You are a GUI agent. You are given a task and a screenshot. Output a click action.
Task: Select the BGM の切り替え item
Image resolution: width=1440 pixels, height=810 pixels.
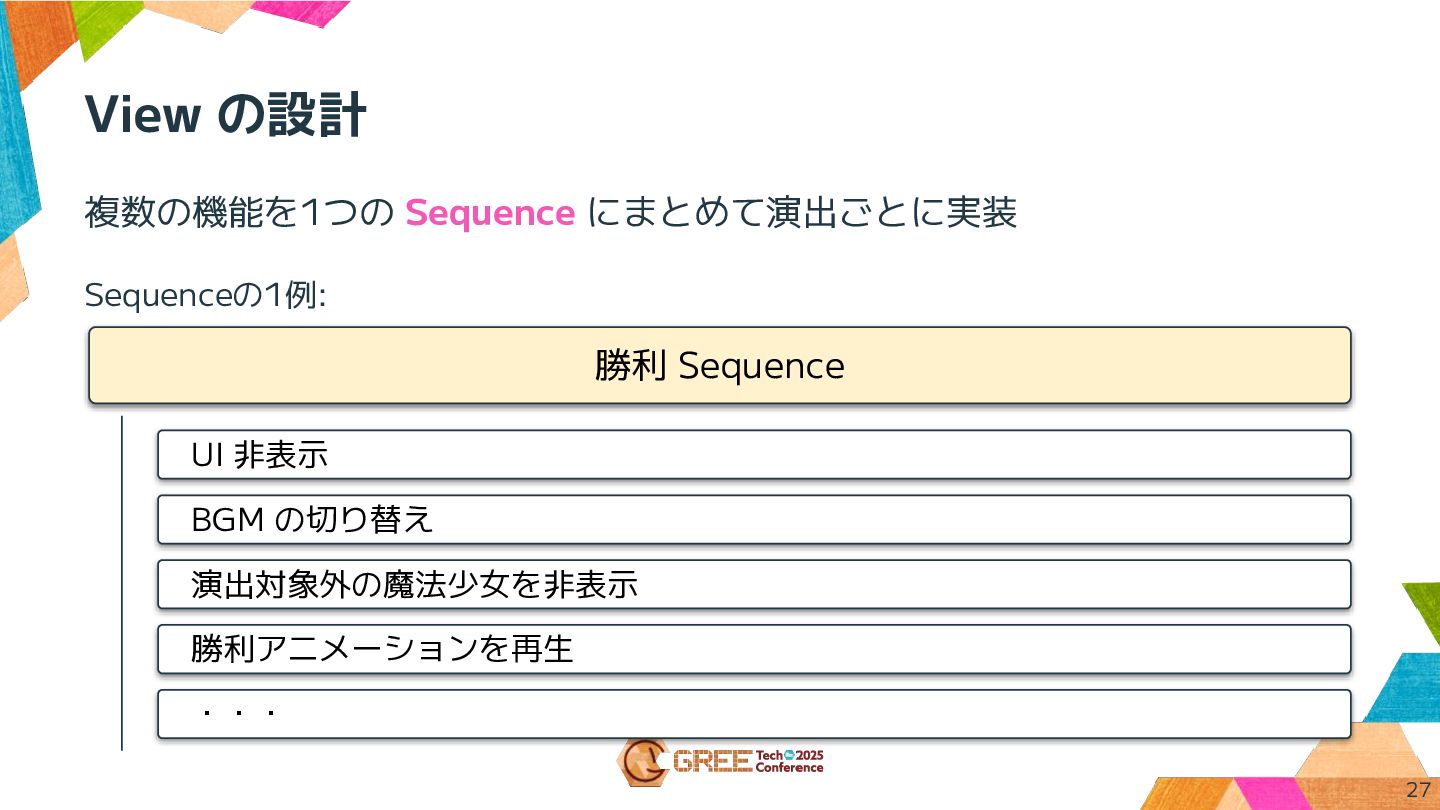click(754, 520)
